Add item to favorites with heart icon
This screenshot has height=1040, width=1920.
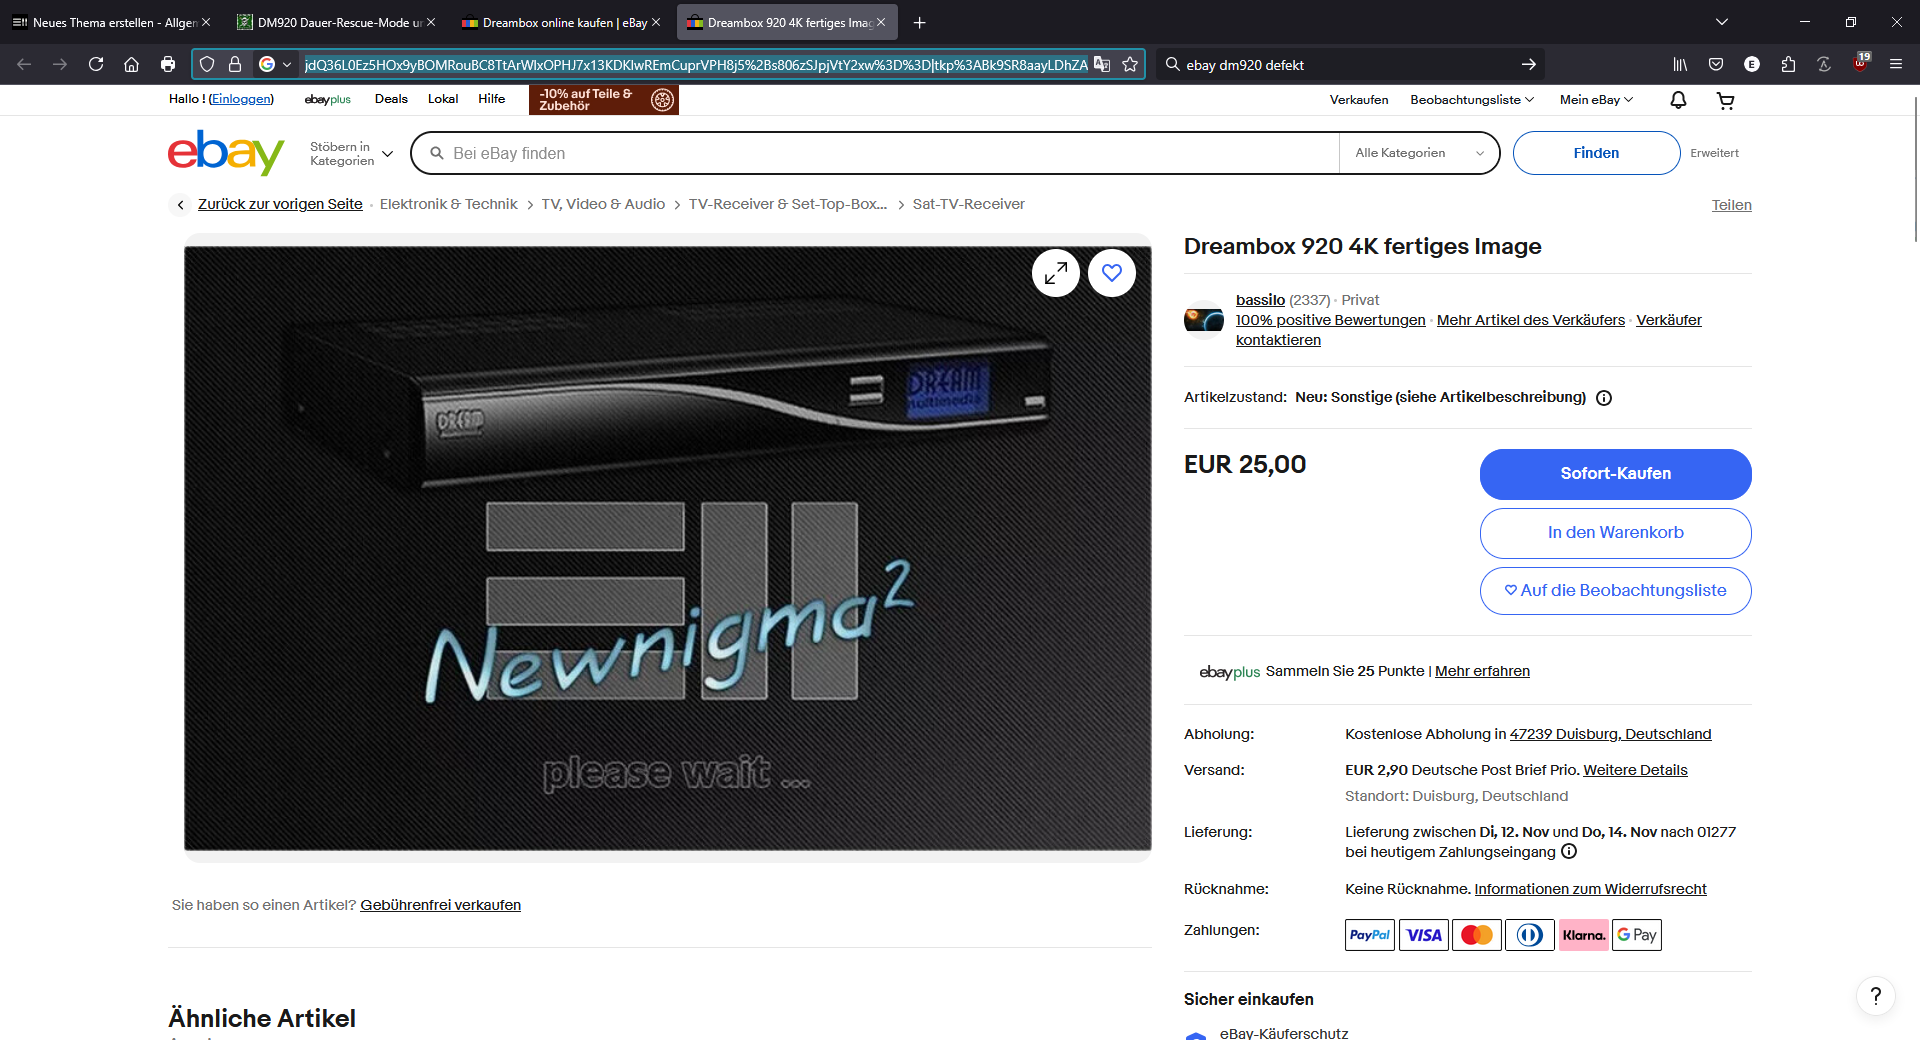click(1112, 273)
